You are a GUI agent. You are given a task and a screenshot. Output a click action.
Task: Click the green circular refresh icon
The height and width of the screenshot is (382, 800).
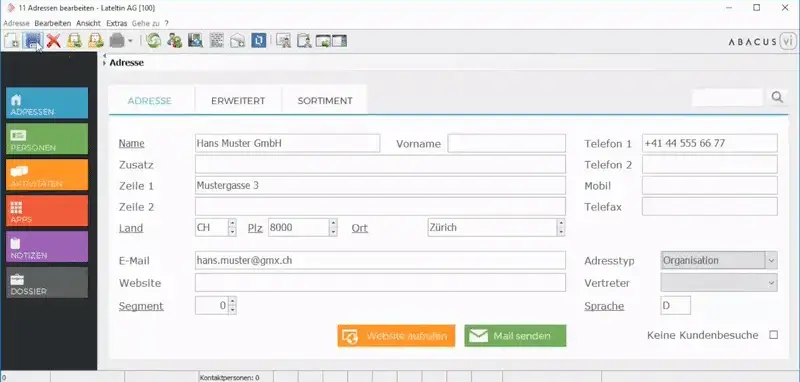[154, 41]
